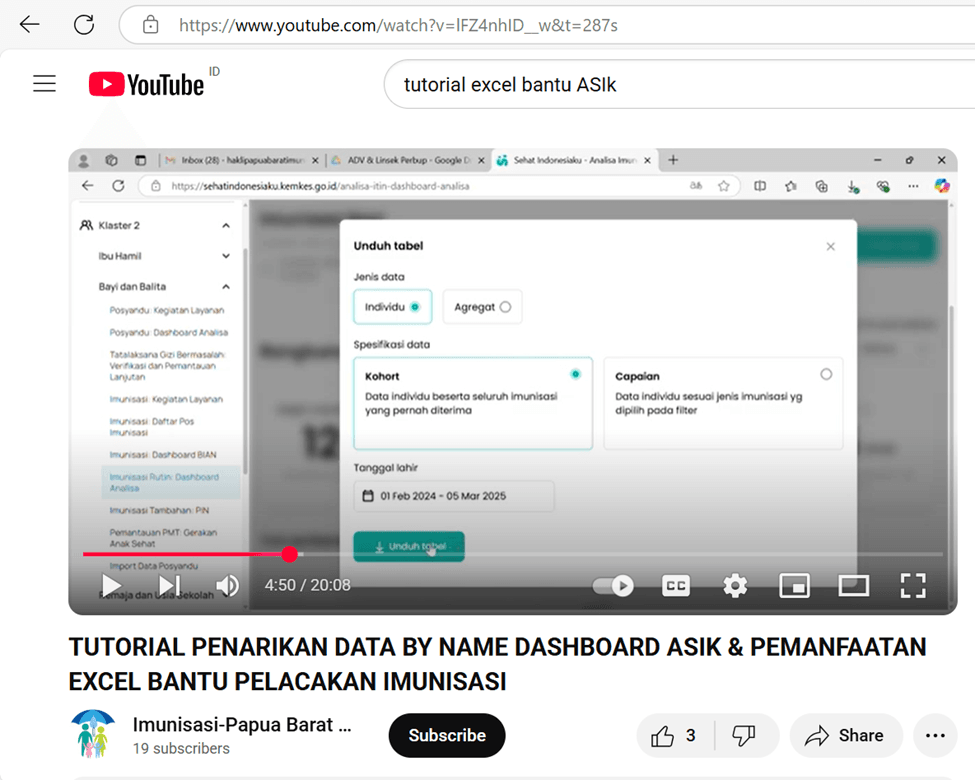Viewport: 975px width, 780px height.
Task: Open more actions three-dot menu
Action: (935, 736)
